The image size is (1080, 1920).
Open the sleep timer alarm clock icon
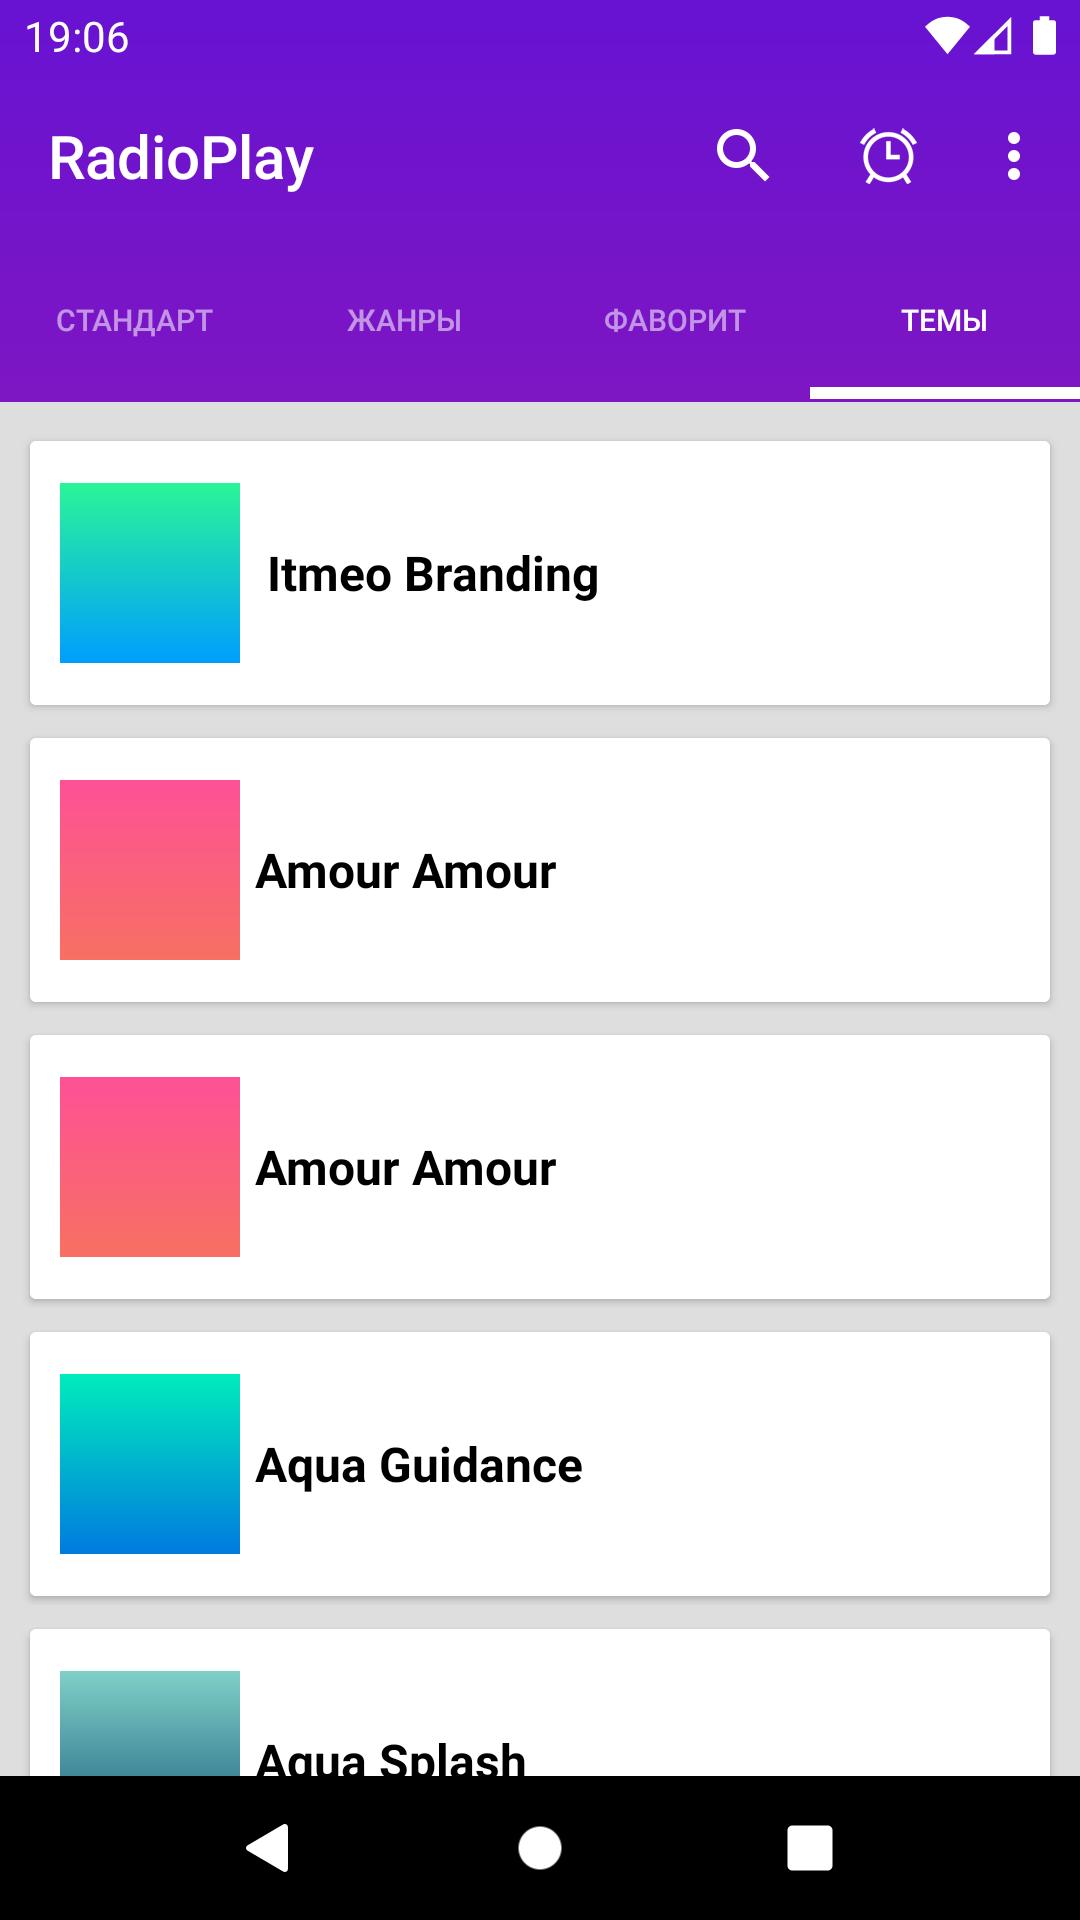tap(888, 157)
